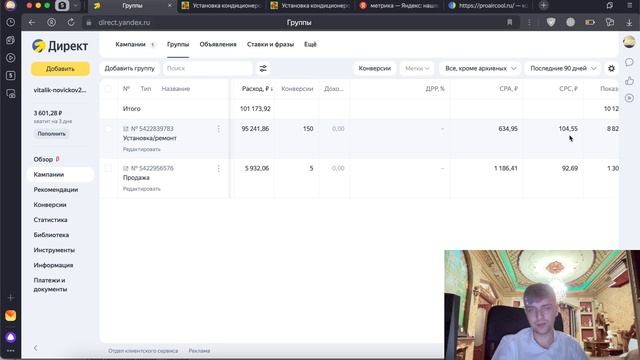Click Редактировать under Установка/ремонт
Image resolution: width=640 pixels, height=360 pixels.
pos(142,149)
